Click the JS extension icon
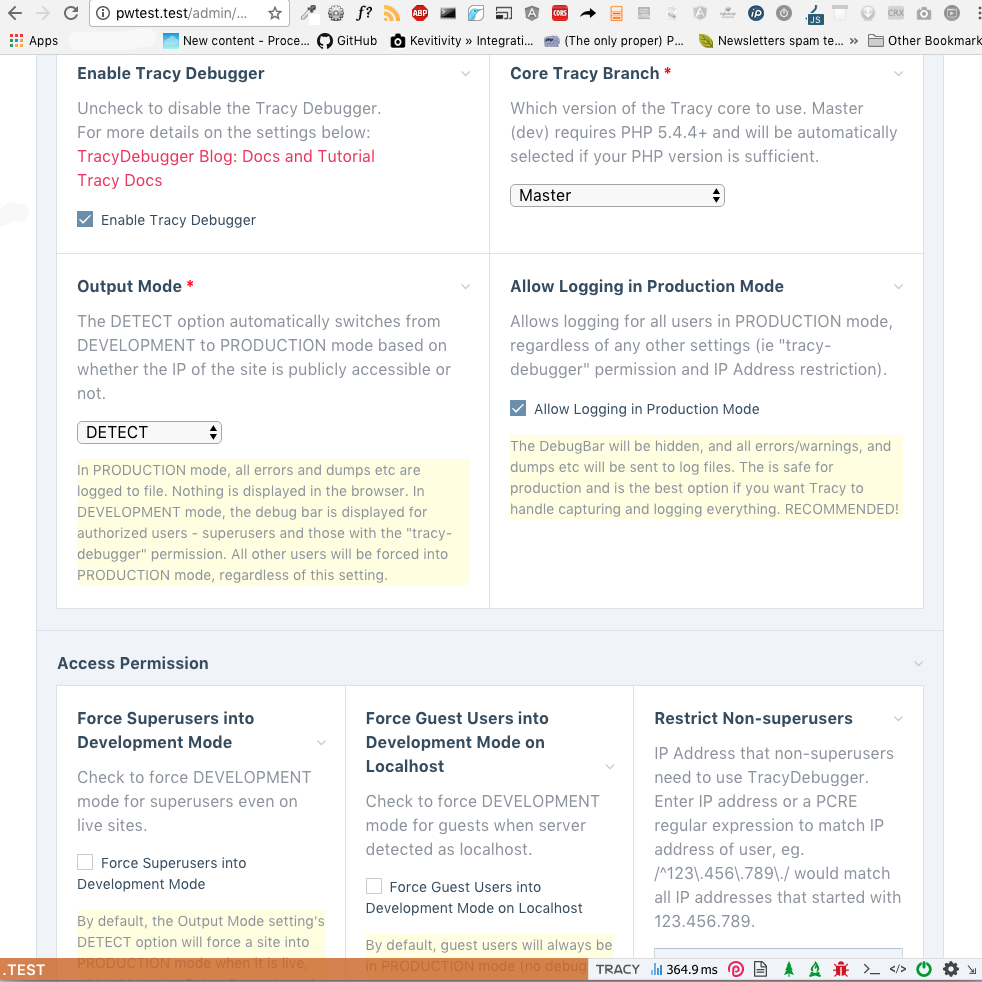This screenshot has width=982, height=982. click(x=815, y=14)
